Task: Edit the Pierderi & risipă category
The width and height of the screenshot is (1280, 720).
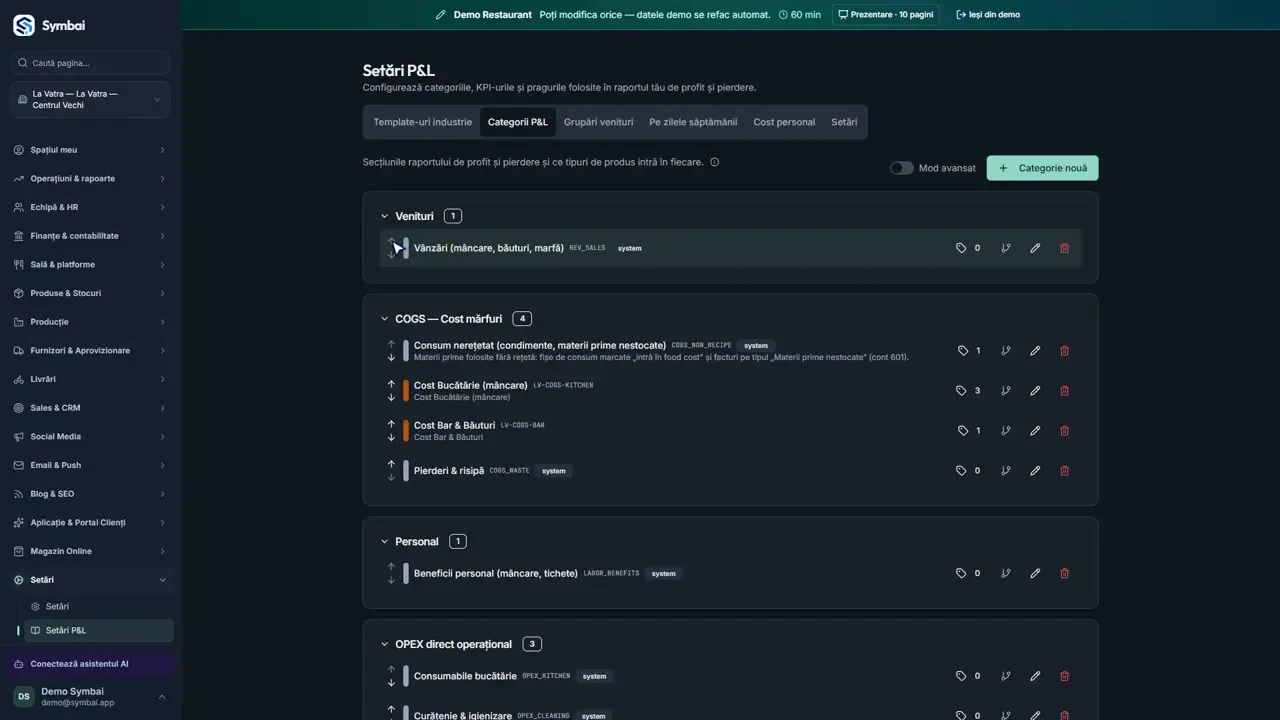Action: click(x=1035, y=471)
